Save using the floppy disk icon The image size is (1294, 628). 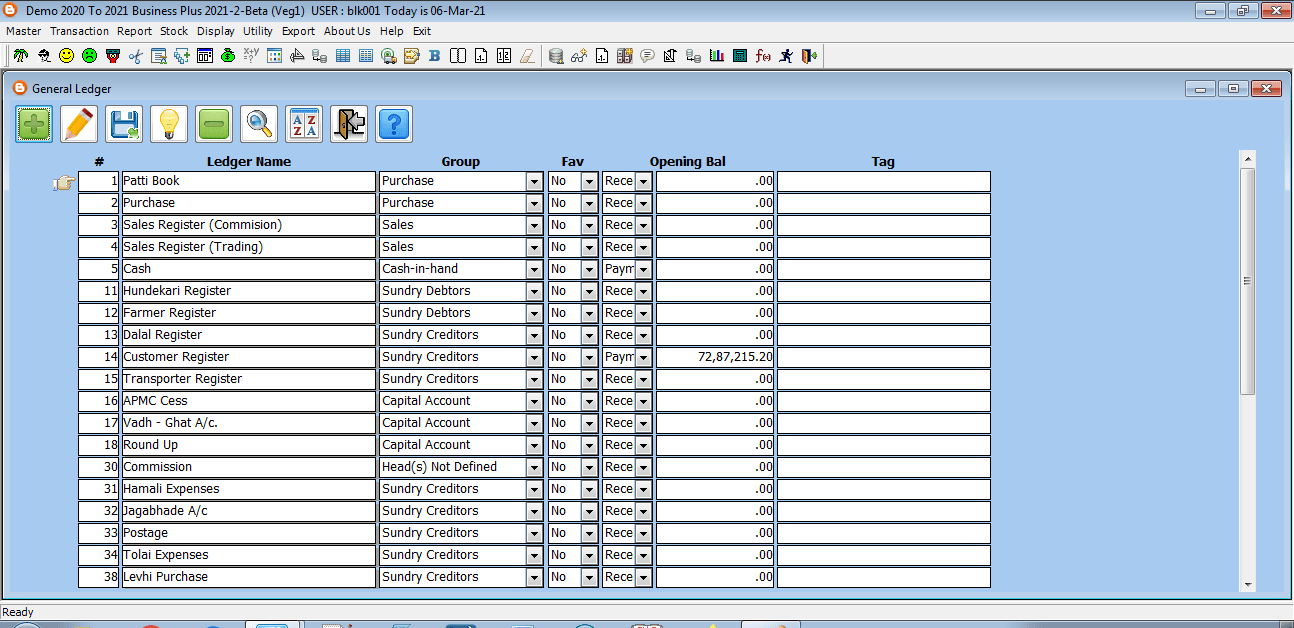tap(124, 124)
